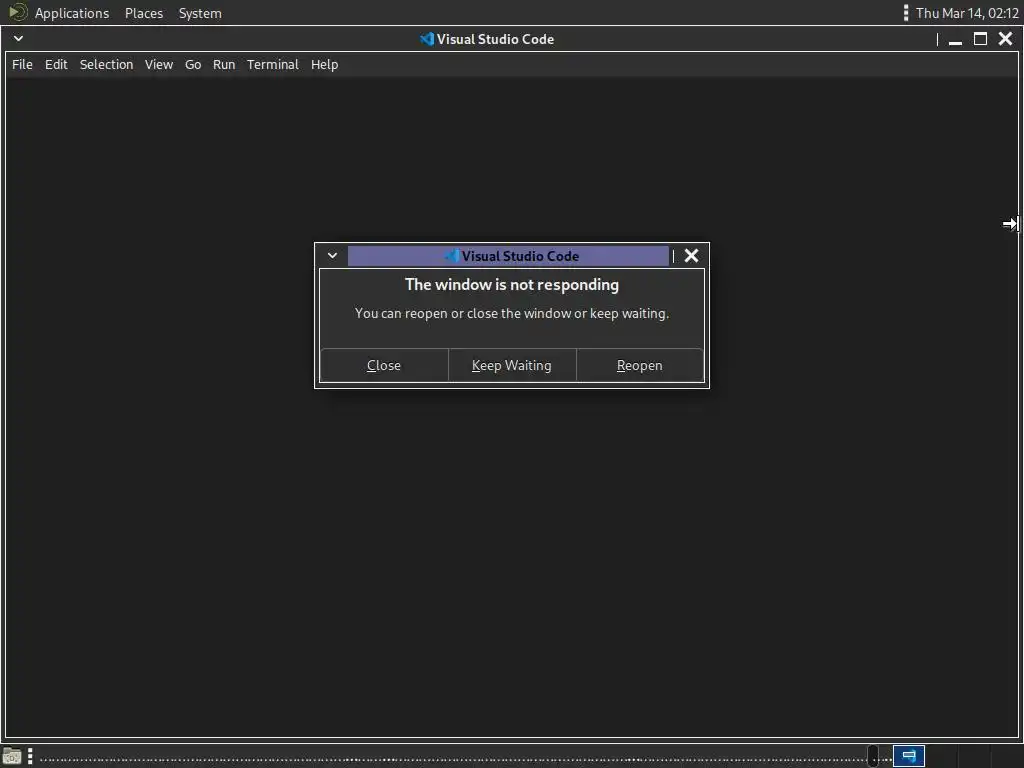Open the Go menu
Viewport: 1024px width, 768px height.
point(193,65)
